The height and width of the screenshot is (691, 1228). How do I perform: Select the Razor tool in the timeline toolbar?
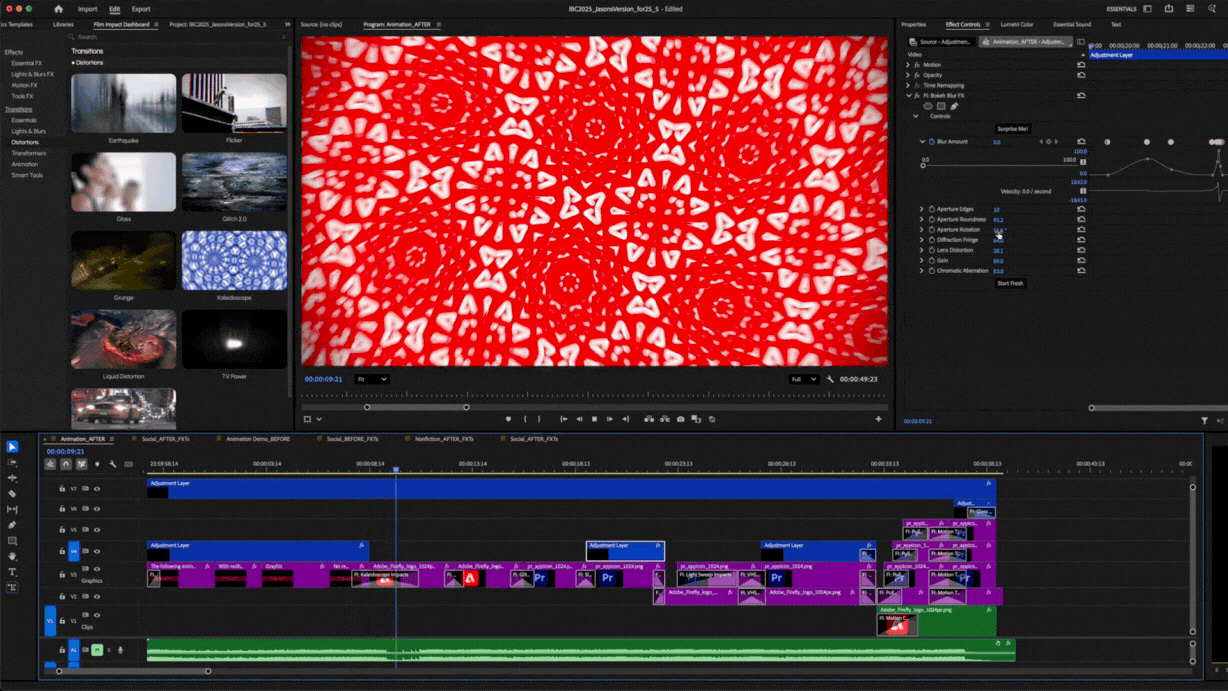coord(12,494)
